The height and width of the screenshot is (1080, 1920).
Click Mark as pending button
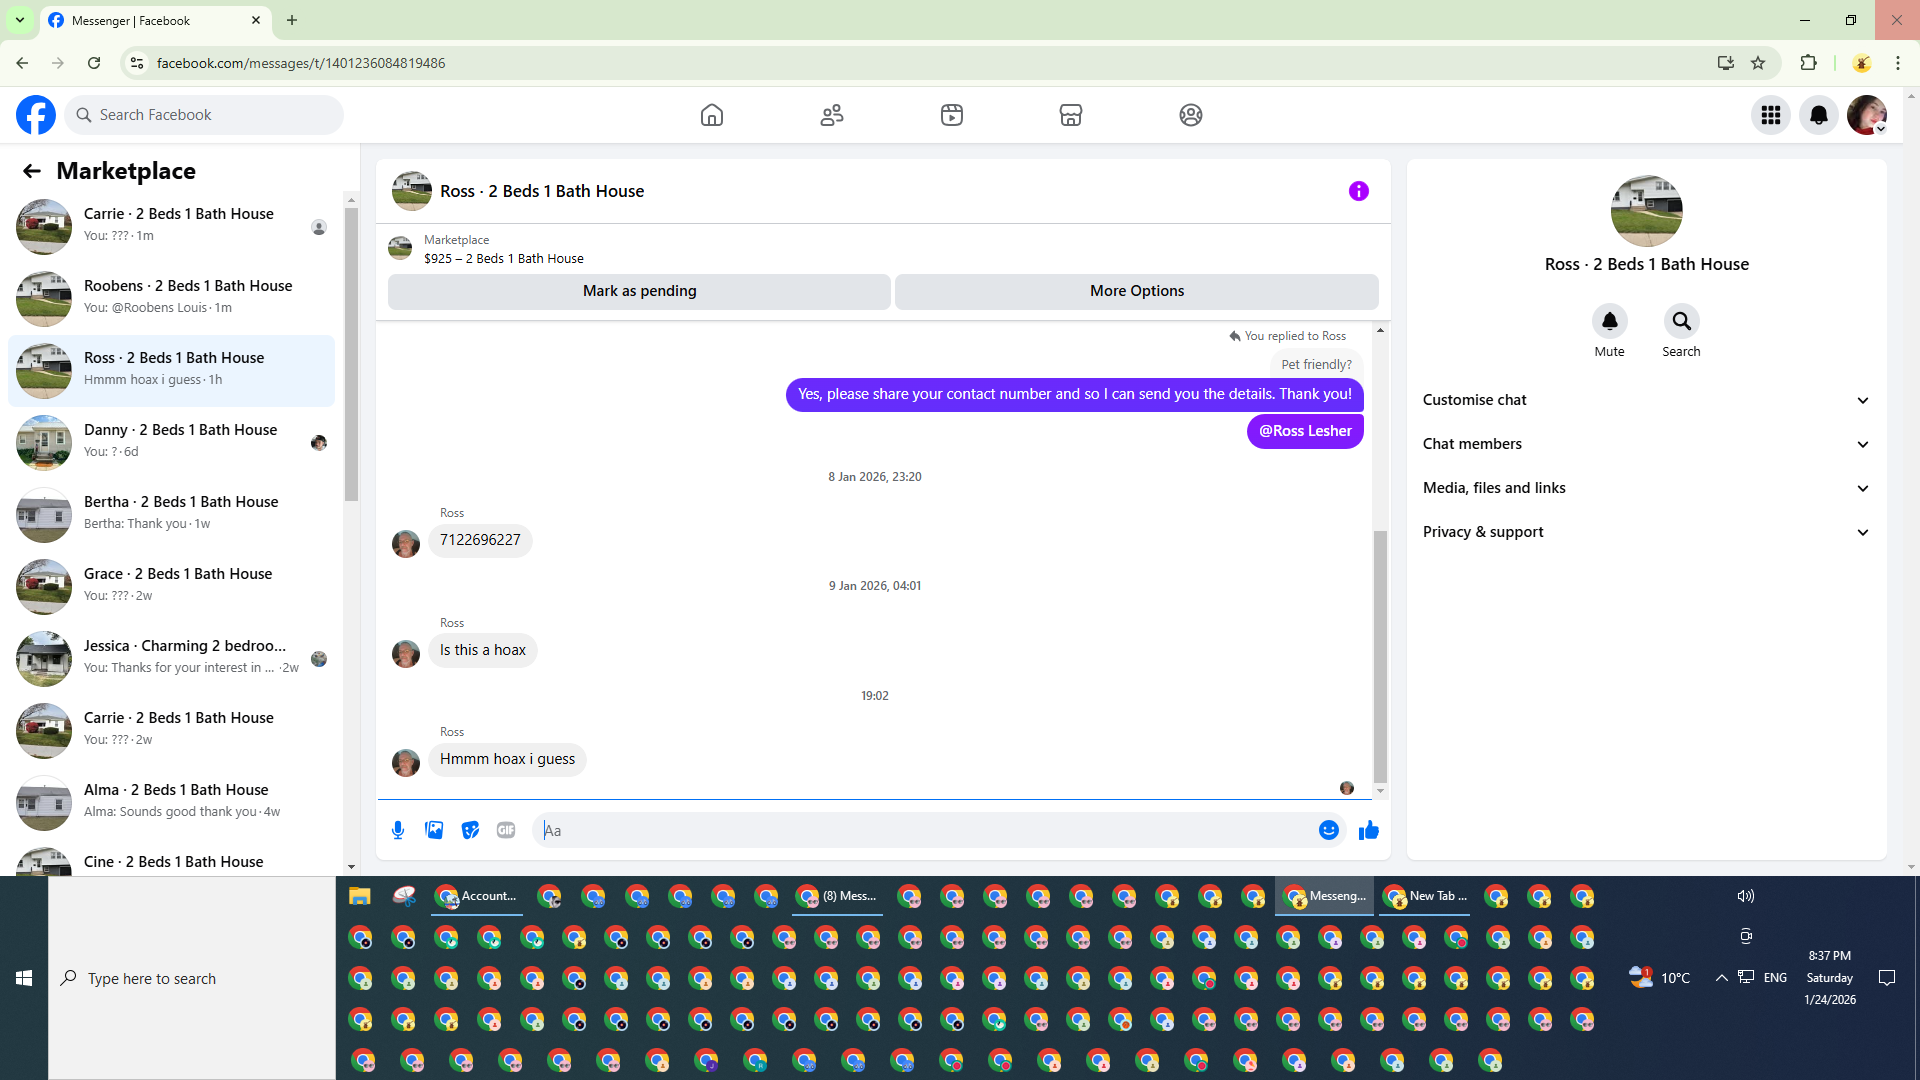click(x=639, y=291)
